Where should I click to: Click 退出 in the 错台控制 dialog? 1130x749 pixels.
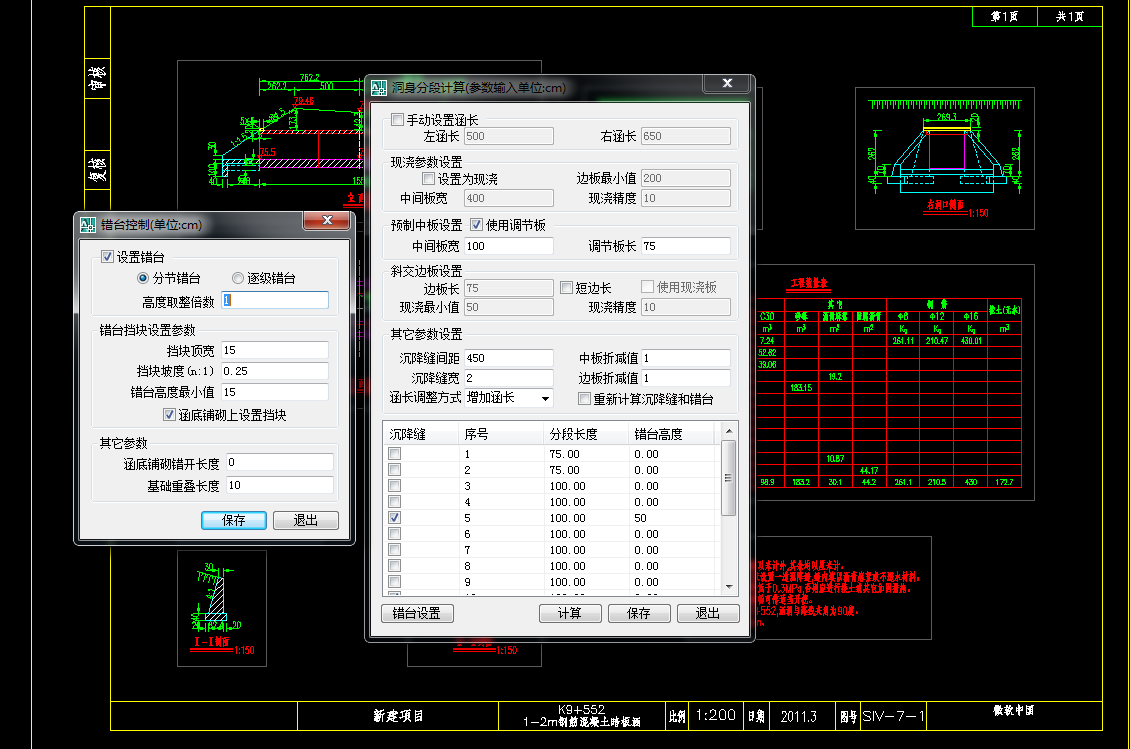tap(306, 520)
